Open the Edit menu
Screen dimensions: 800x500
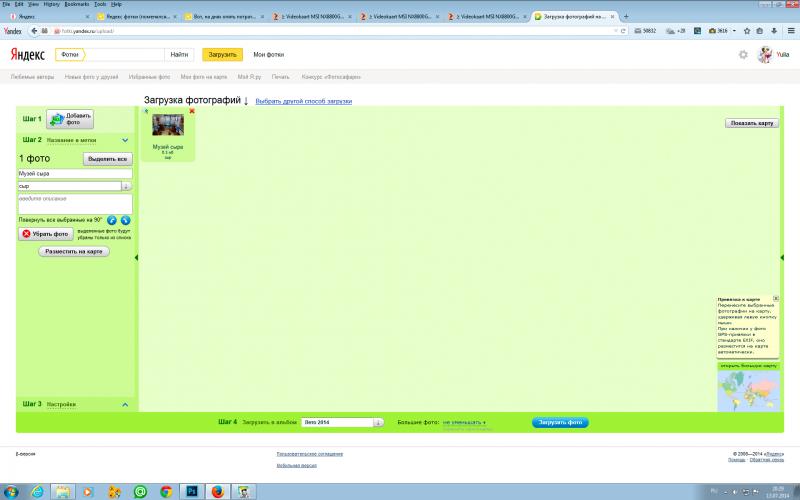pyautogui.click(x=19, y=4)
